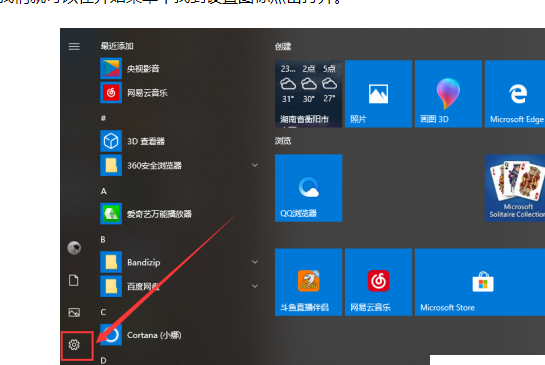Click the 创建 tile group title
Screen dimensions: 545x365
(x=283, y=46)
